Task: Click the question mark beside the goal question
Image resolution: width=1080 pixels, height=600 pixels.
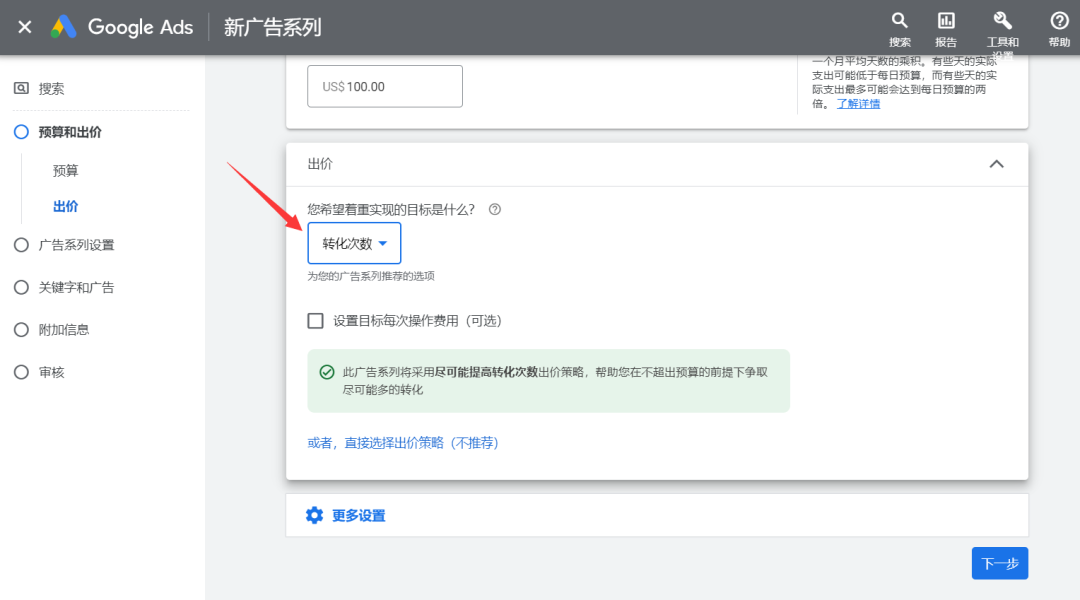Action: [x=494, y=209]
